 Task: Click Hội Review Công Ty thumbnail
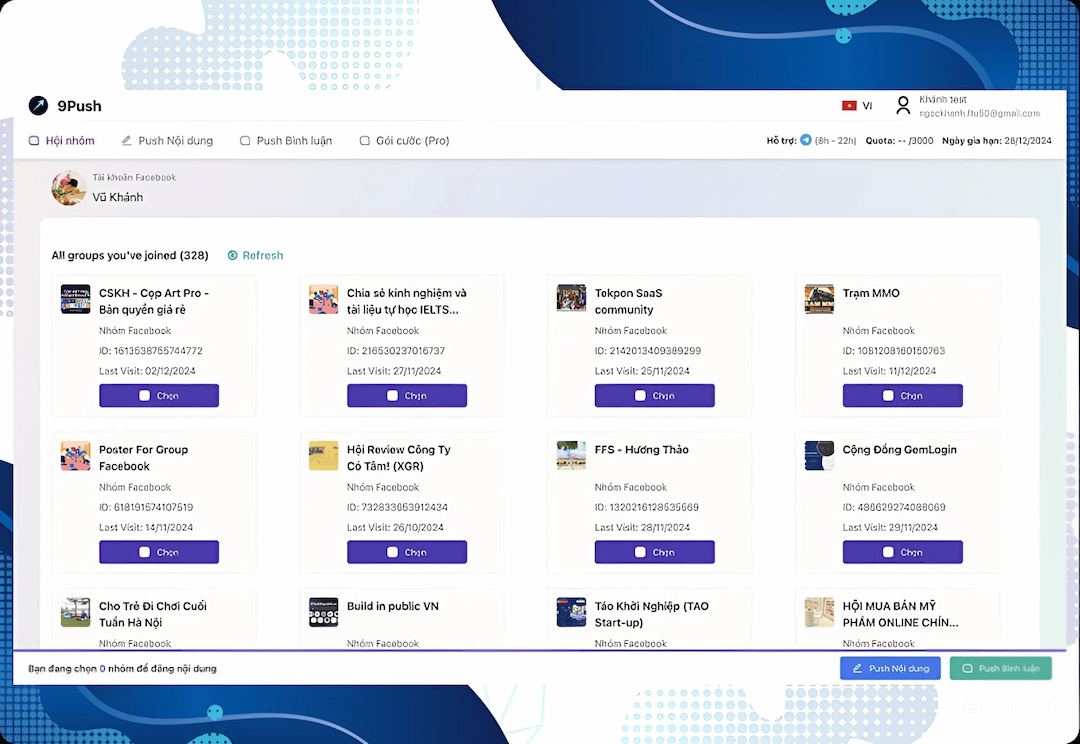tap(324, 455)
